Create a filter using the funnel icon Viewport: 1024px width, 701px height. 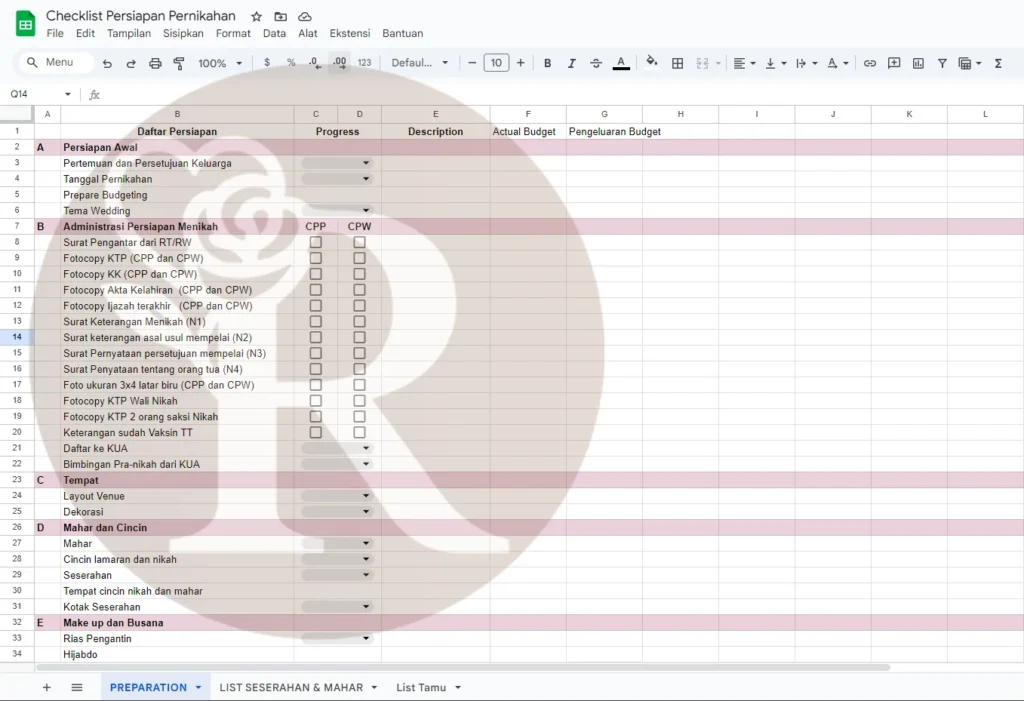pyautogui.click(x=942, y=62)
